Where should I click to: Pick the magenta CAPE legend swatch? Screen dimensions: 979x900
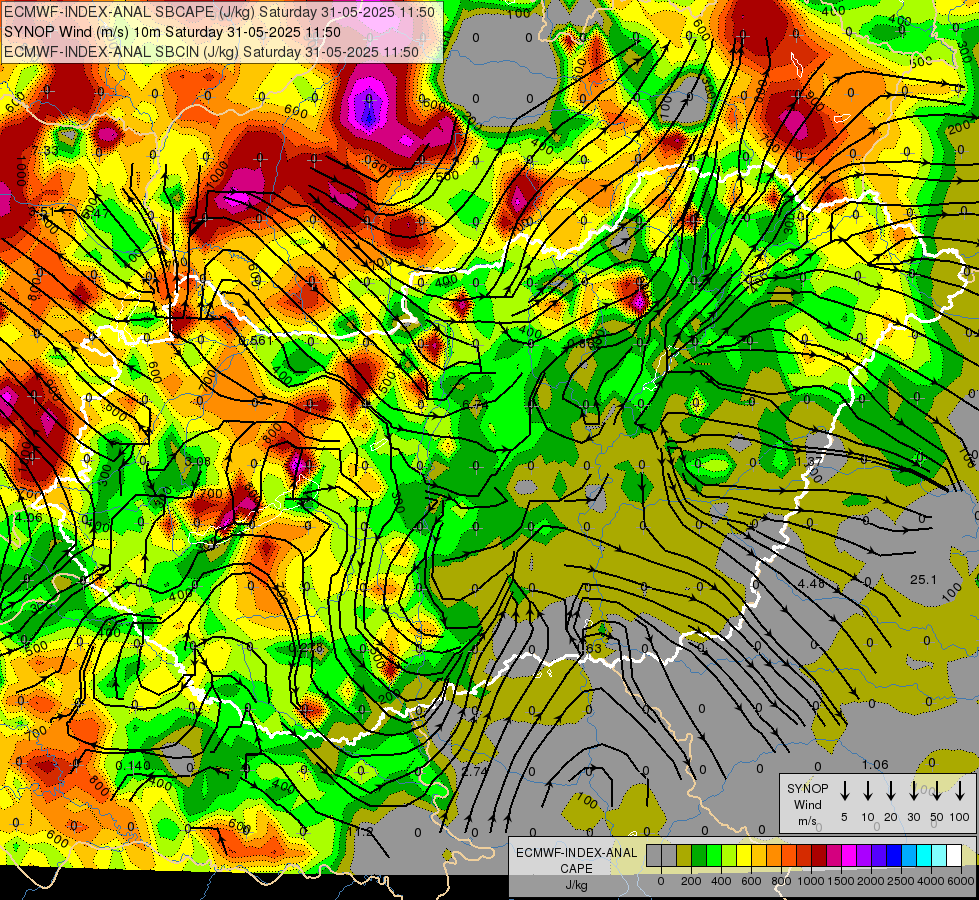tap(849, 855)
